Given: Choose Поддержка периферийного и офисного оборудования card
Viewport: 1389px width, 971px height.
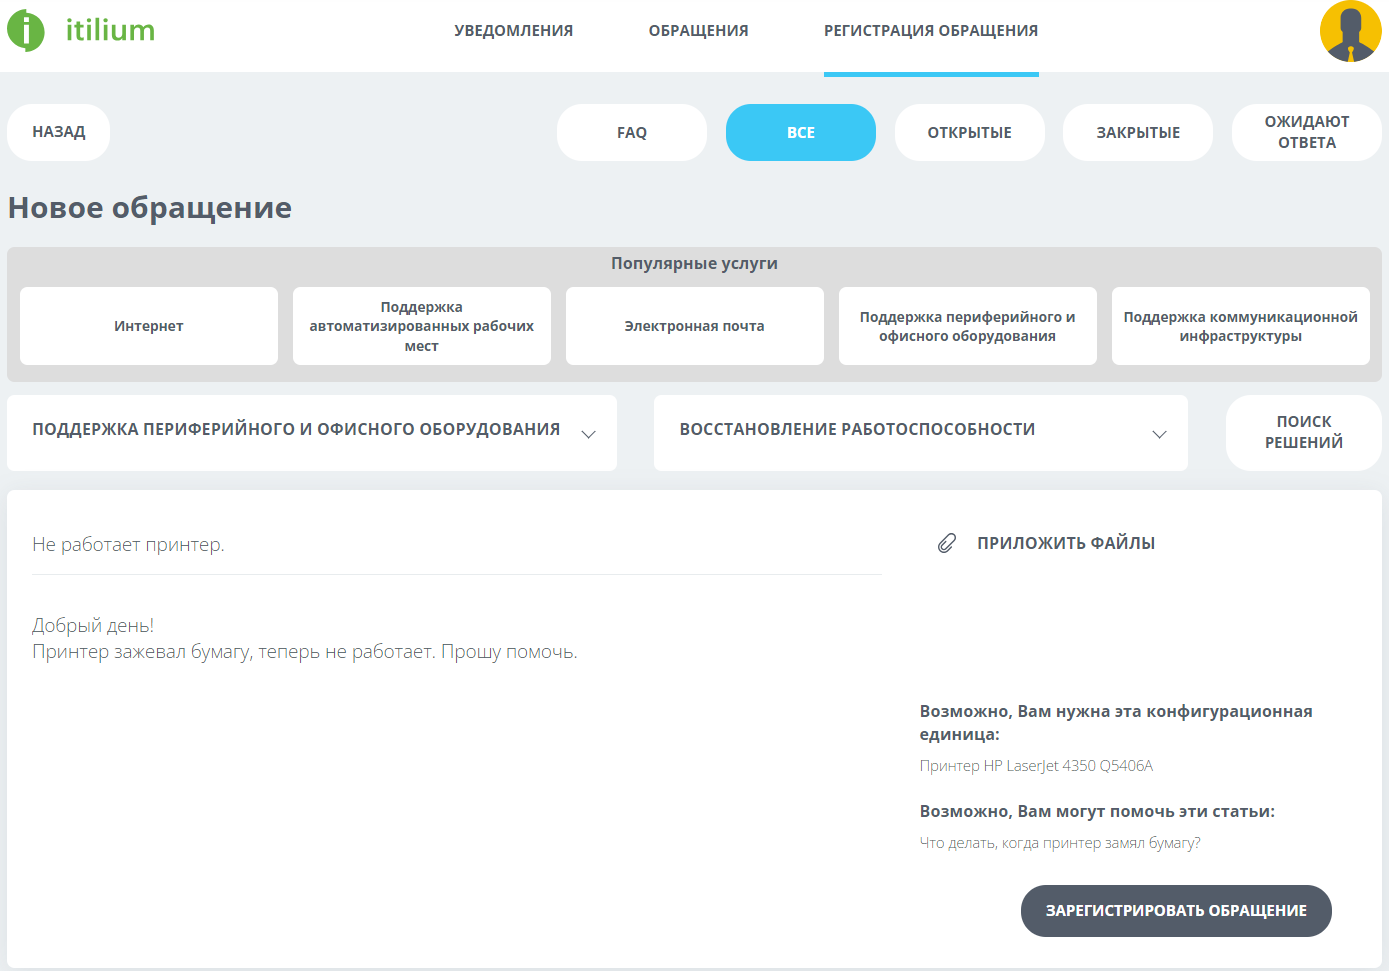Looking at the screenshot, I should tap(968, 326).
